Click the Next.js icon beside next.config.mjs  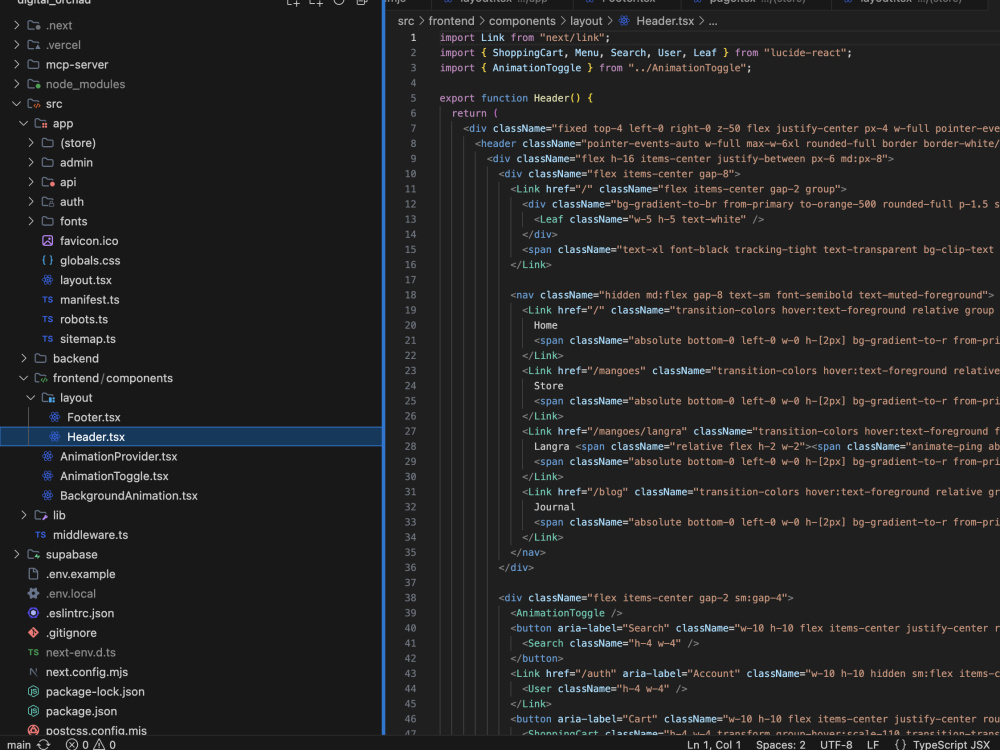coord(33,672)
